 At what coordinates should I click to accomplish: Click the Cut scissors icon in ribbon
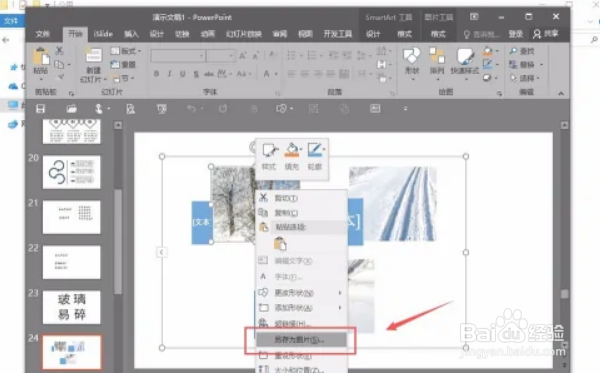(x=59, y=50)
